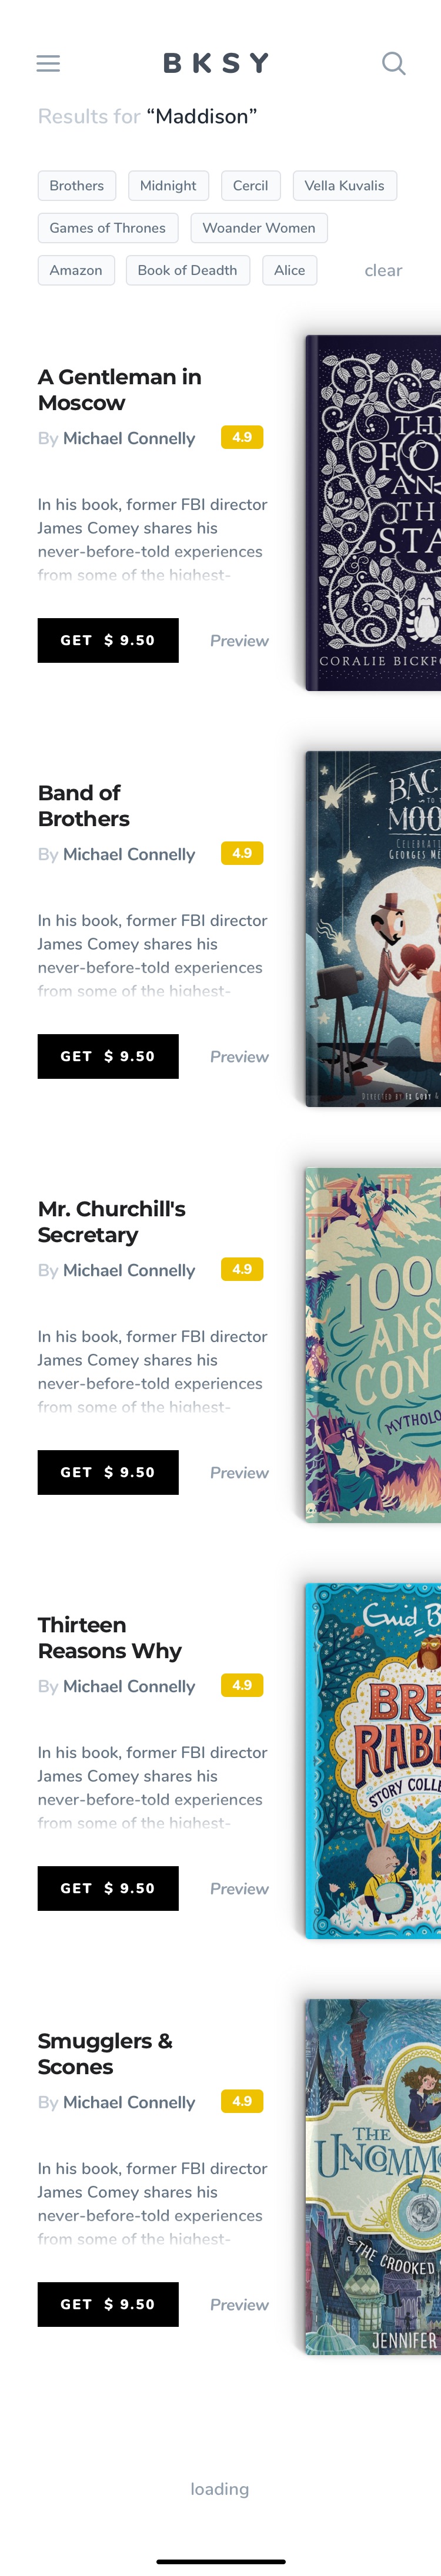Clear recent search tags
Screen dimensions: 441x2576
click(x=383, y=271)
